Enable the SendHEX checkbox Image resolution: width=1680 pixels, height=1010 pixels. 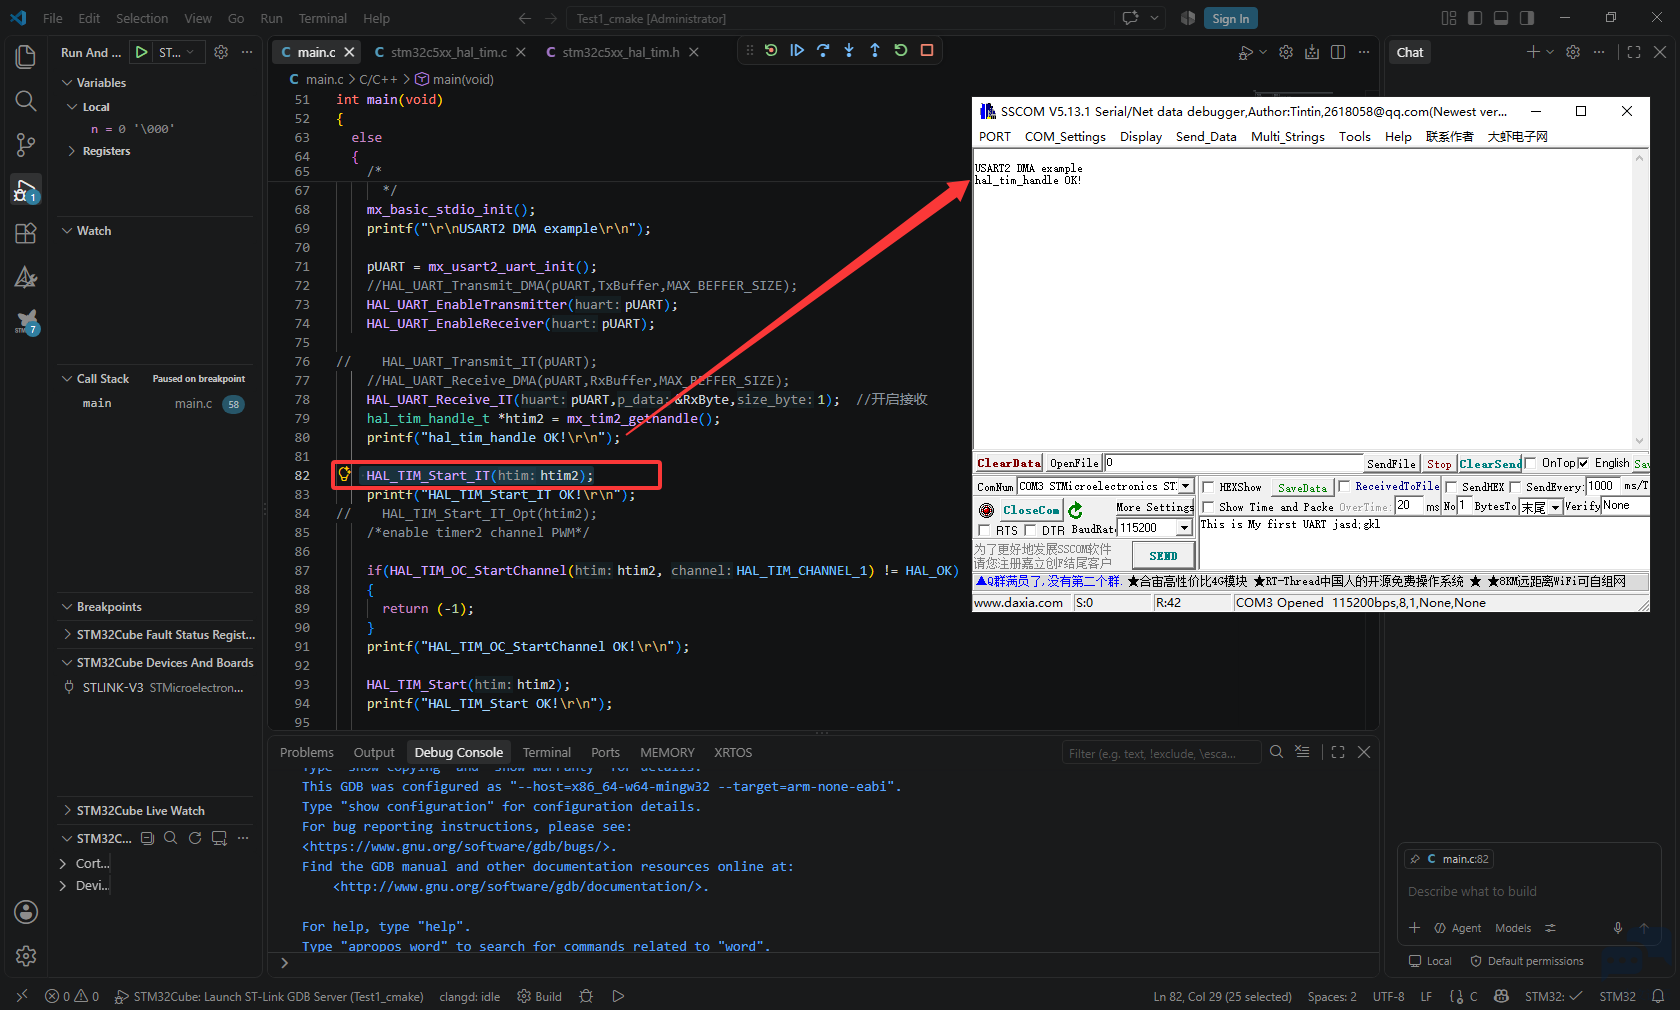(1451, 487)
